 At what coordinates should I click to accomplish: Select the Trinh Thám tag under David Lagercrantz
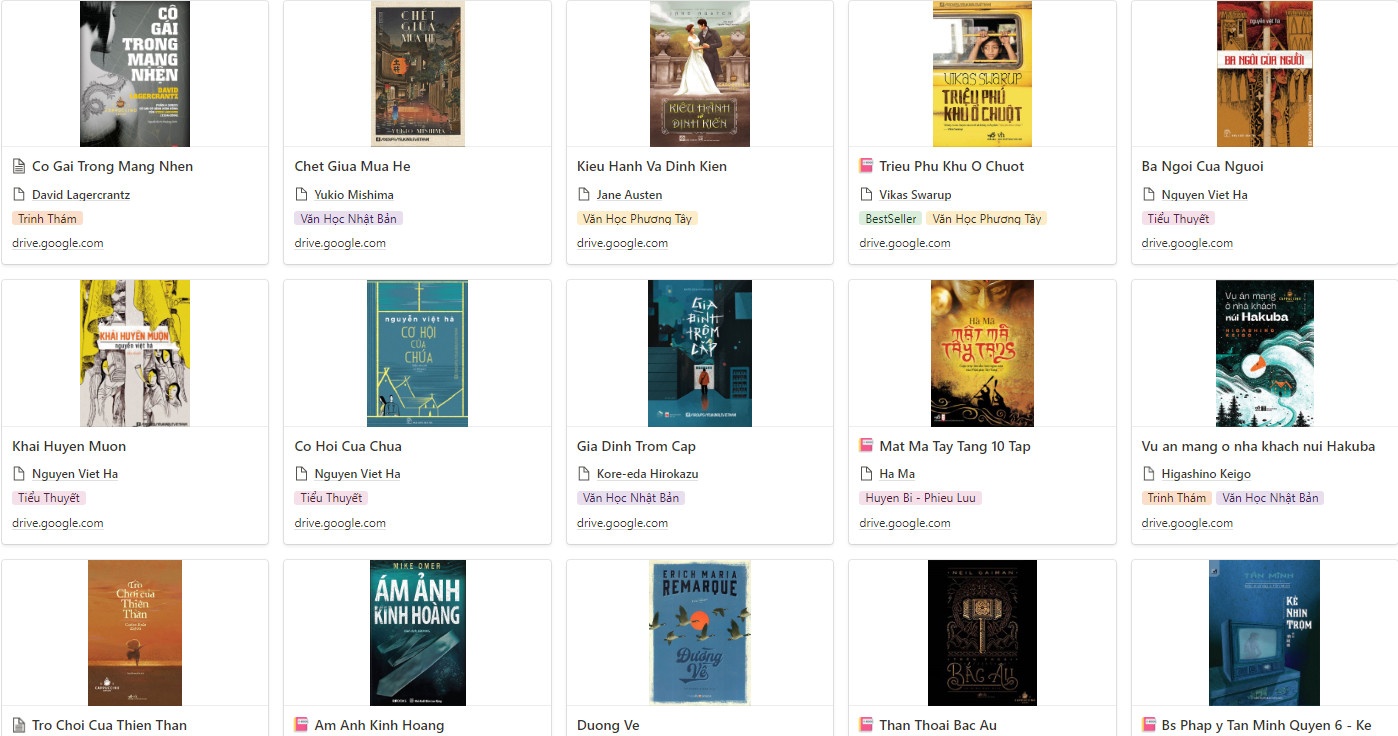[x=47, y=219]
